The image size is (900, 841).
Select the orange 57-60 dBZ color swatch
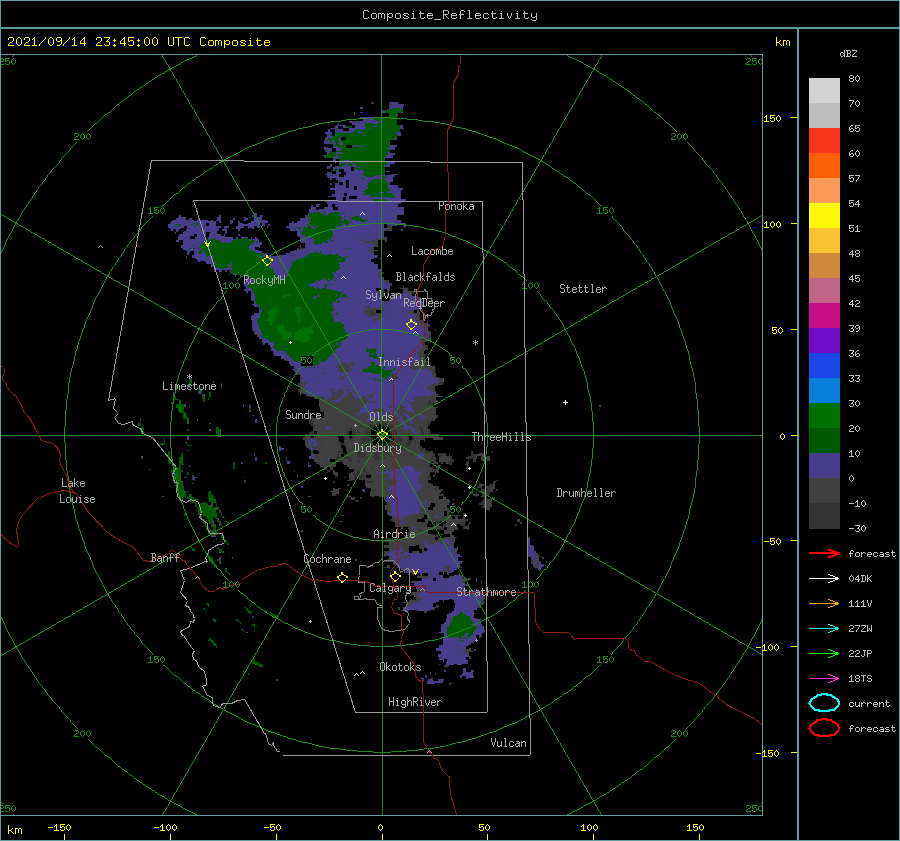(824, 166)
